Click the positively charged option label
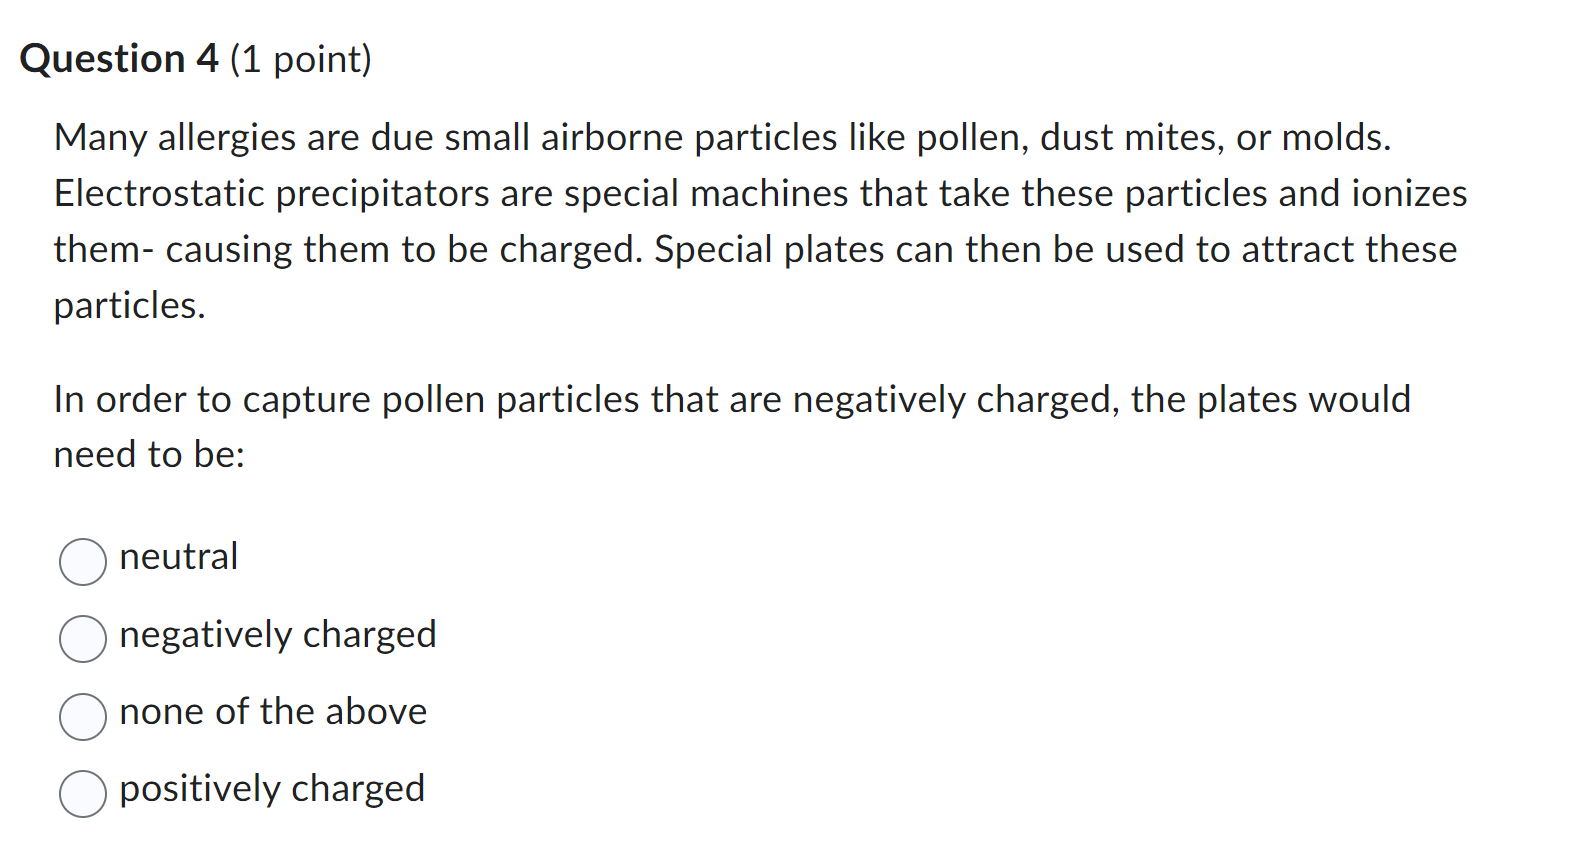 pos(271,789)
